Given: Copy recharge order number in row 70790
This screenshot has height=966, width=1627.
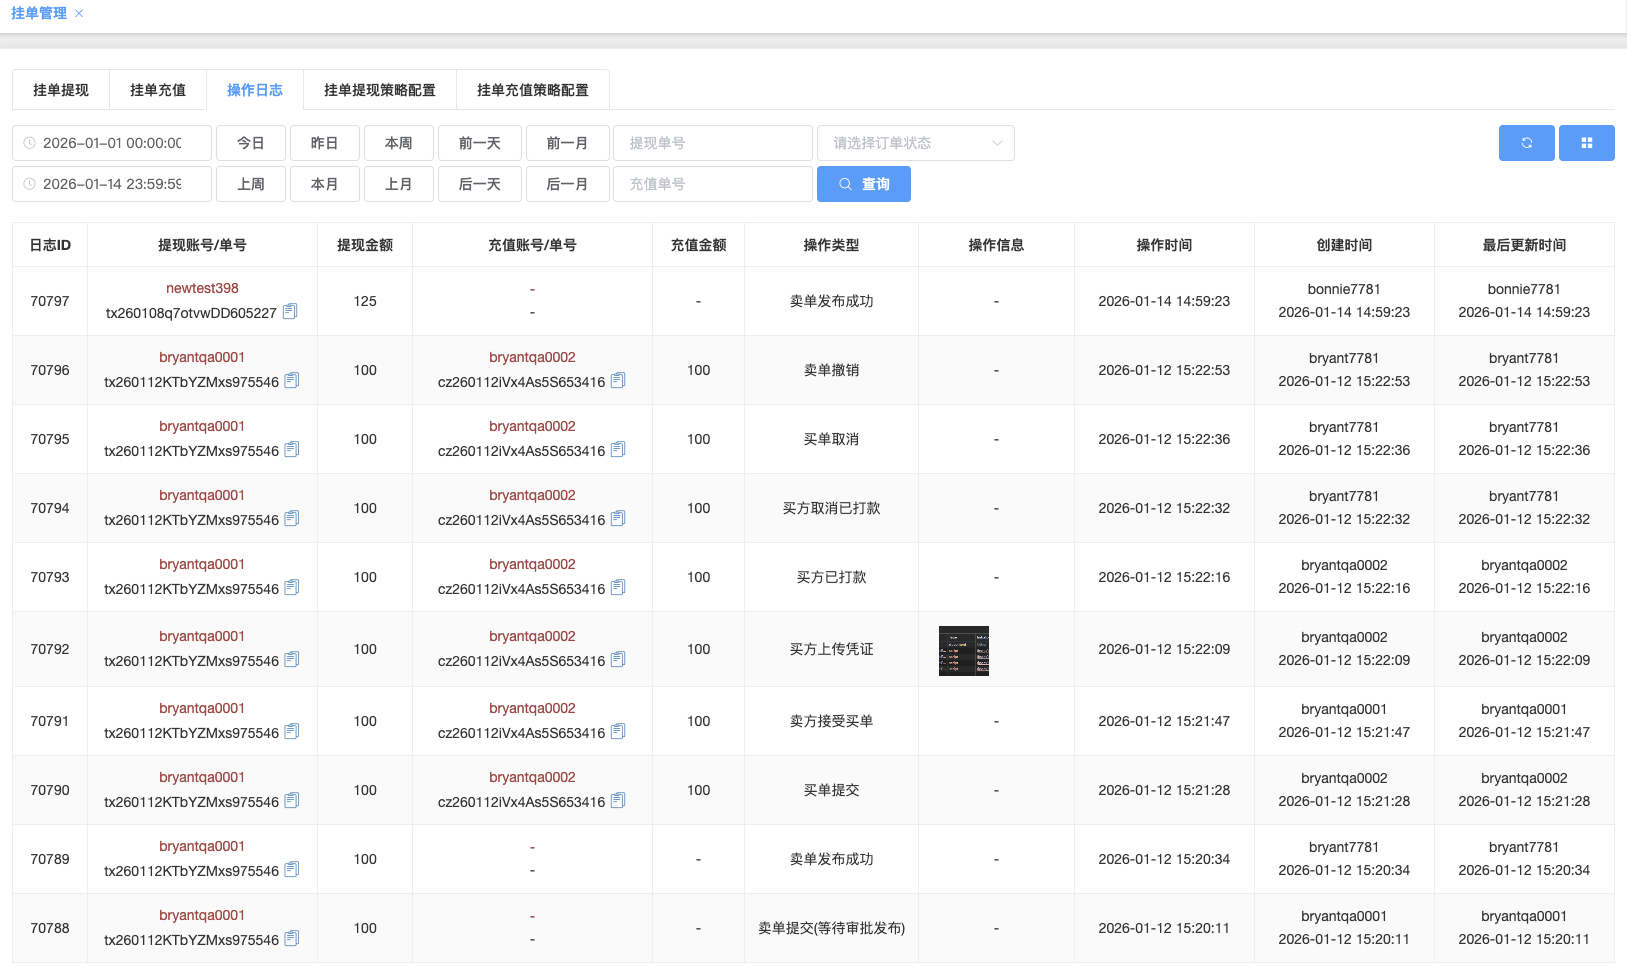Looking at the screenshot, I should [618, 801].
